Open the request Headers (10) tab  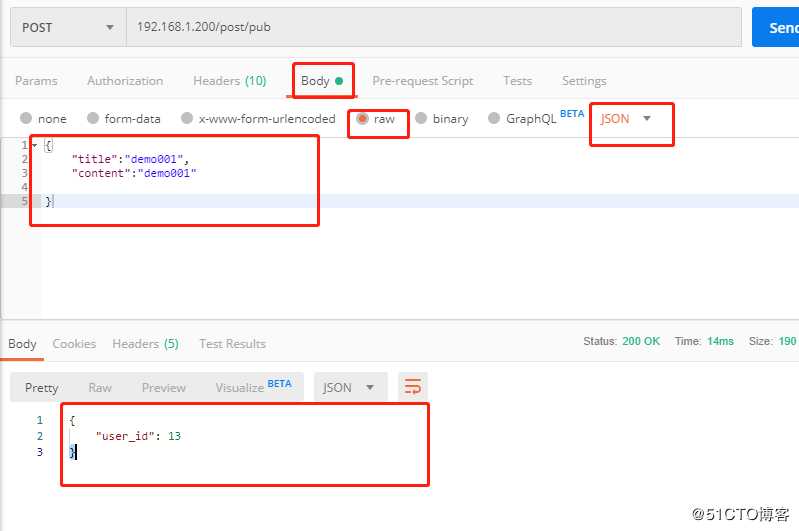229,81
